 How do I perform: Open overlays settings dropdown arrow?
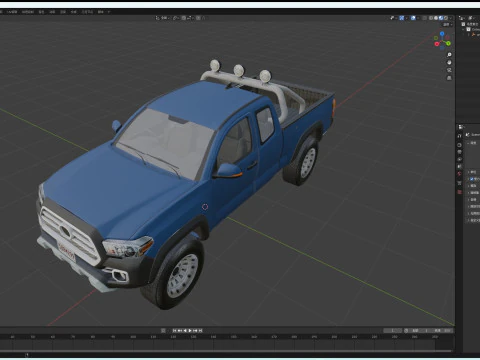point(418,18)
